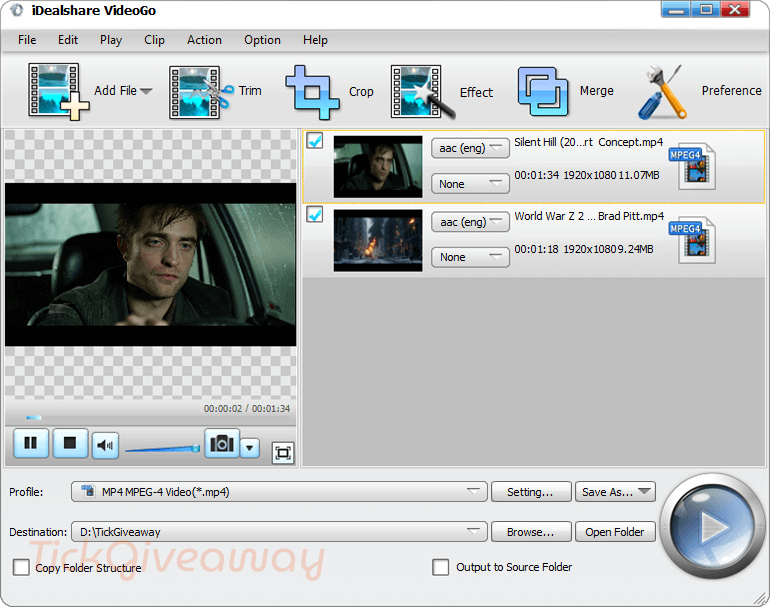Open the Profile format dropdown
This screenshot has height=607, width=770.
point(279,492)
